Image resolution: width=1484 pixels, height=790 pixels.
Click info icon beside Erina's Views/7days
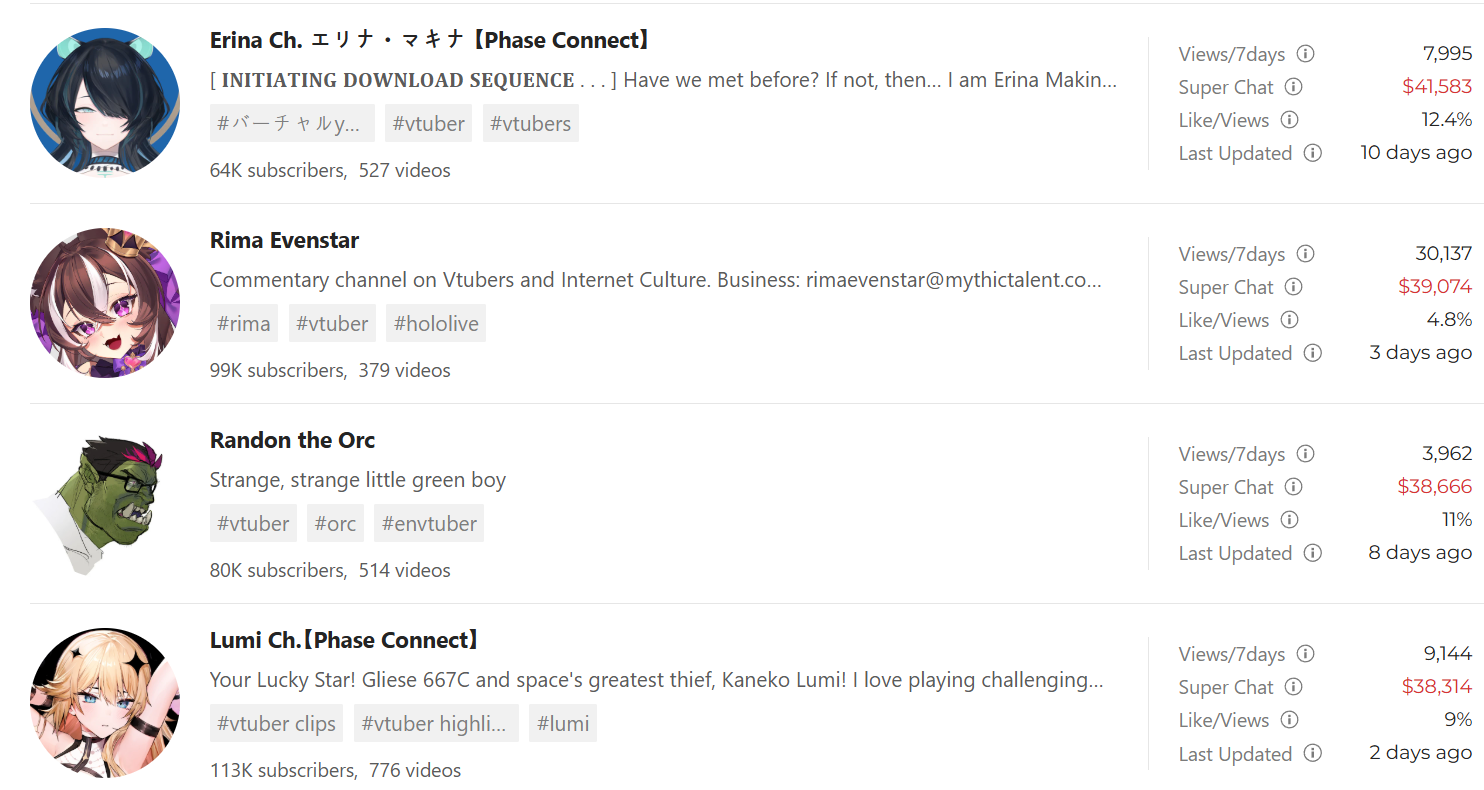click(x=1306, y=54)
